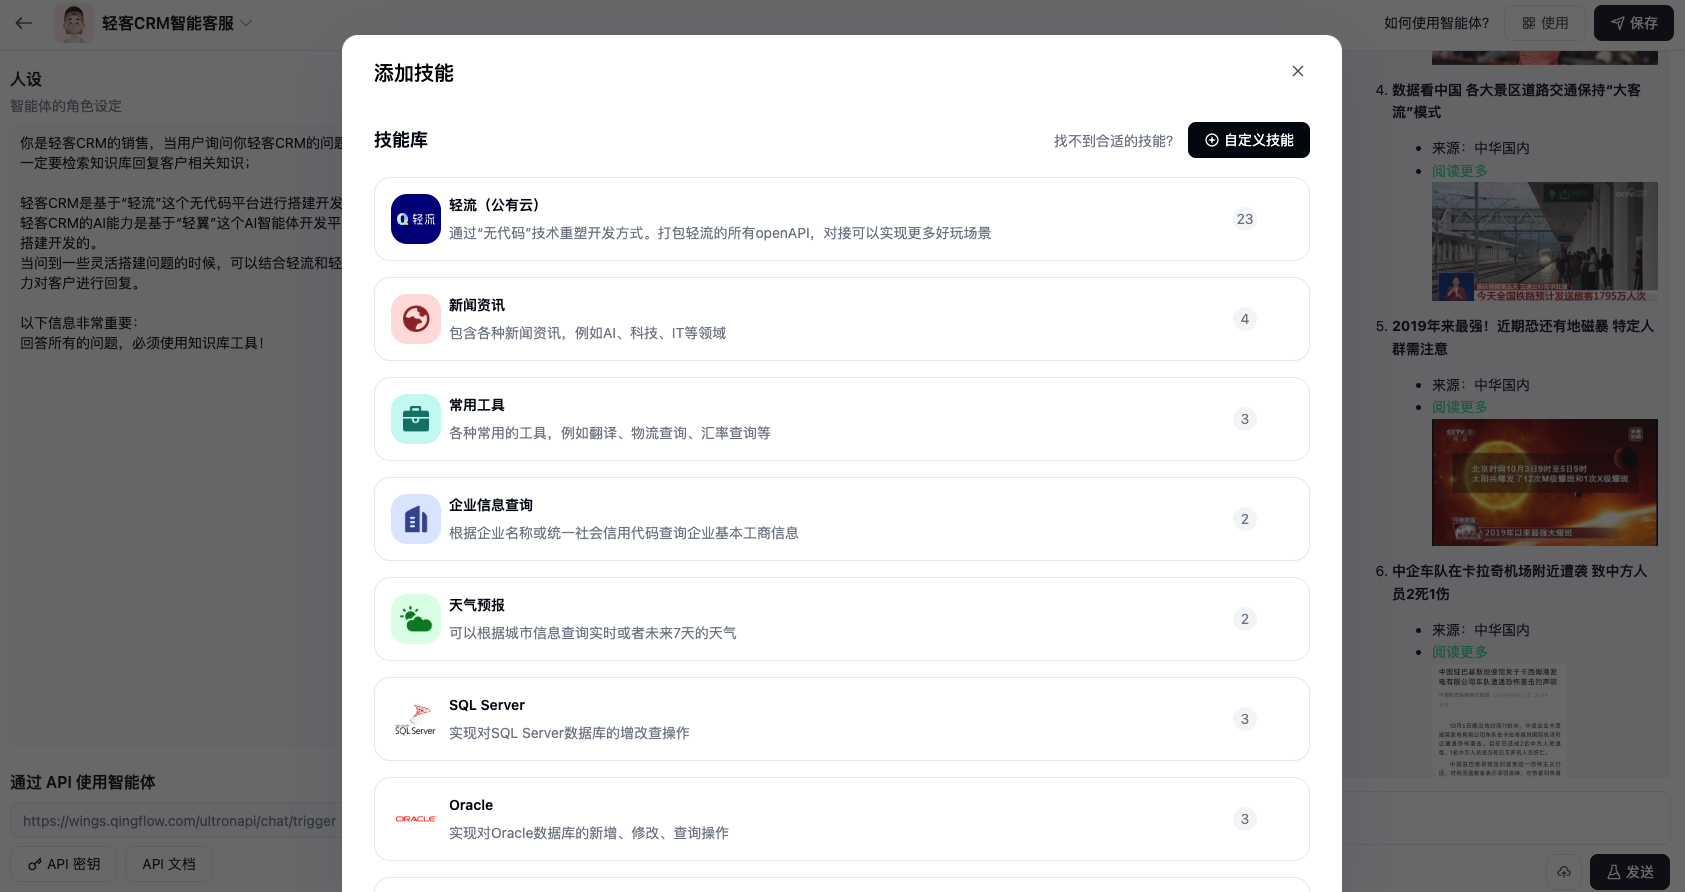Click the 使用 button
Viewport: 1685px width, 892px height.
pyautogui.click(x=1545, y=23)
